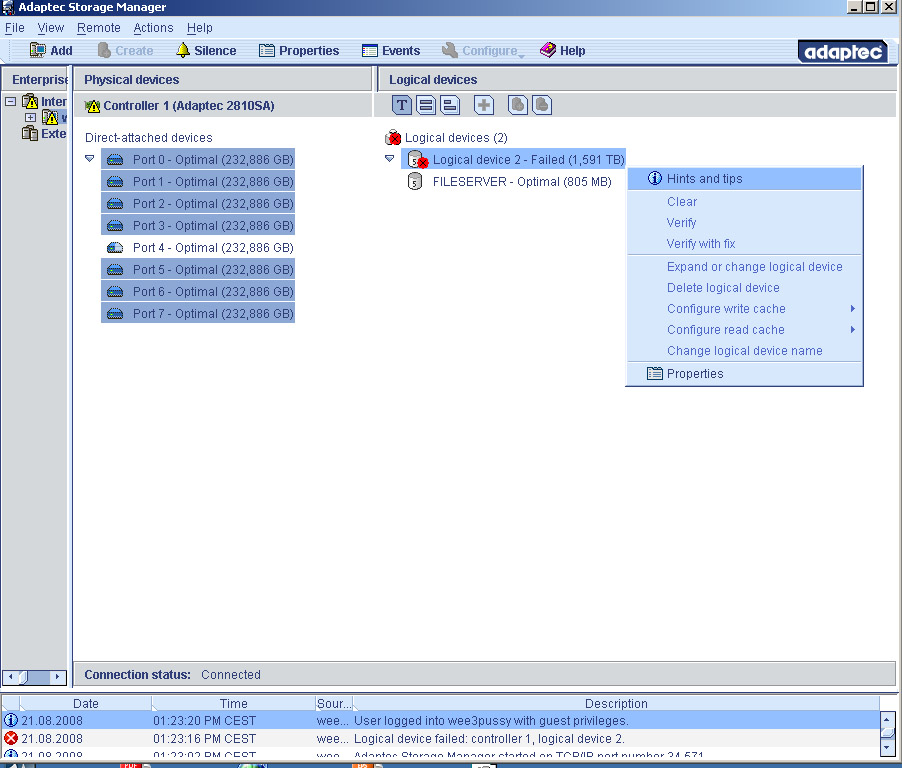Expand the child node under Inter

click(30, 117)
